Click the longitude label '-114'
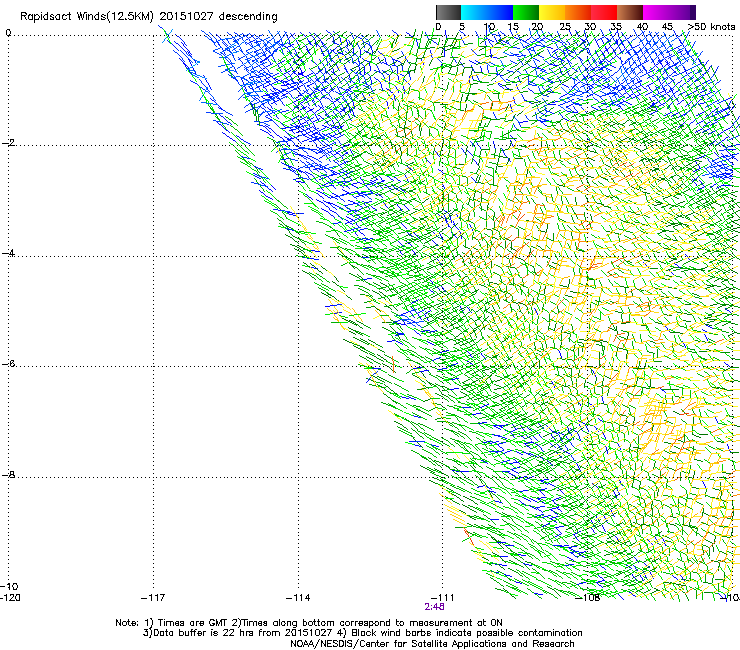This screenshot has height=650, width=740. coord(298,598)
